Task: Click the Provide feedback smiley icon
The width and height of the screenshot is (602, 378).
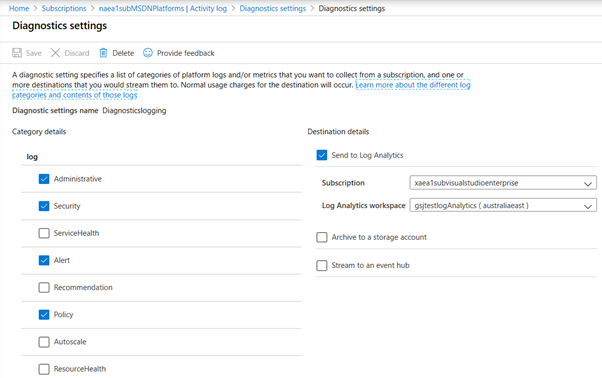Action: click(148, 53)
